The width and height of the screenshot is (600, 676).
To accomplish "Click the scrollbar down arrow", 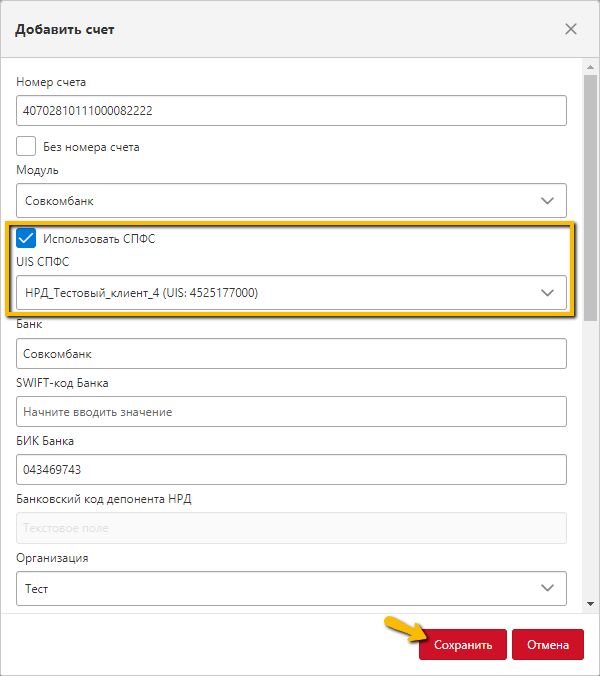I will [591, 604].
